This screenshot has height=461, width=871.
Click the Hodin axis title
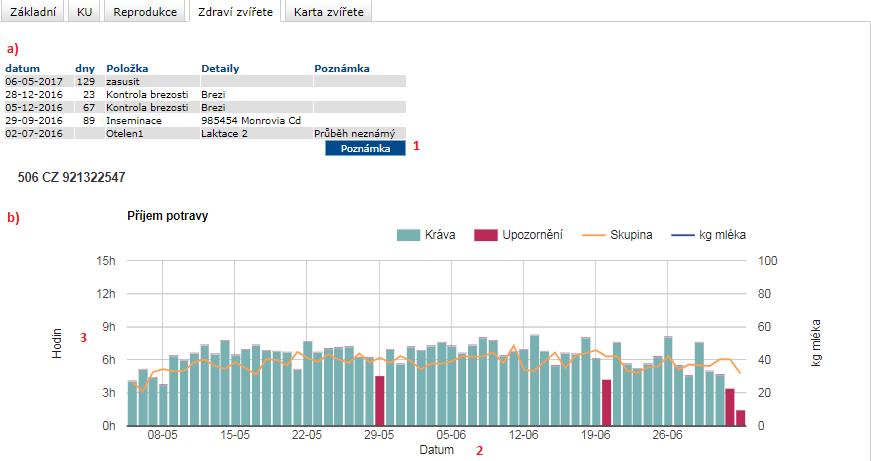click(x=57, y=343)
